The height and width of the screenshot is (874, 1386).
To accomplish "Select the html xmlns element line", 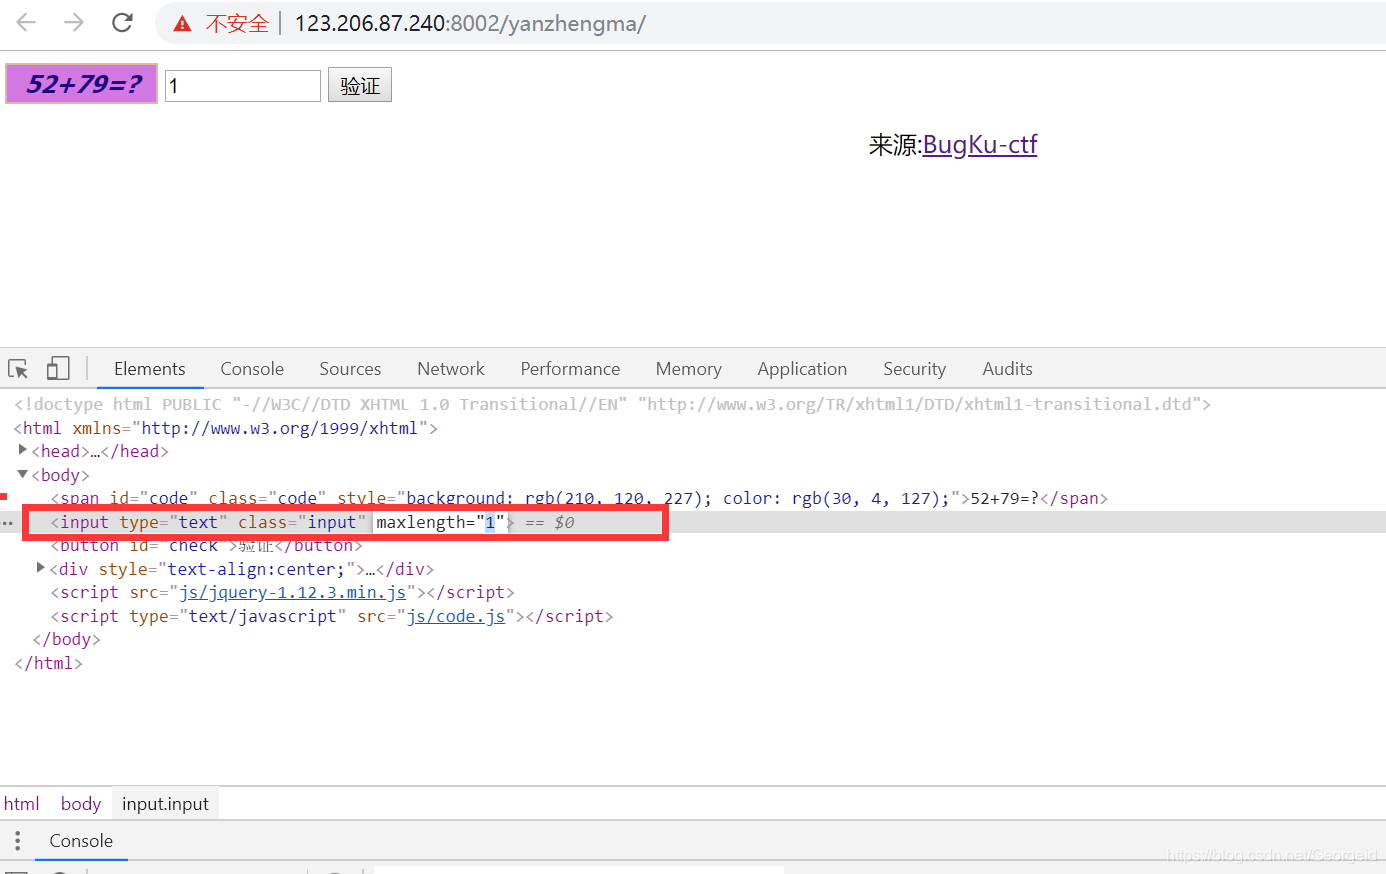I will [x=226, y=428].
